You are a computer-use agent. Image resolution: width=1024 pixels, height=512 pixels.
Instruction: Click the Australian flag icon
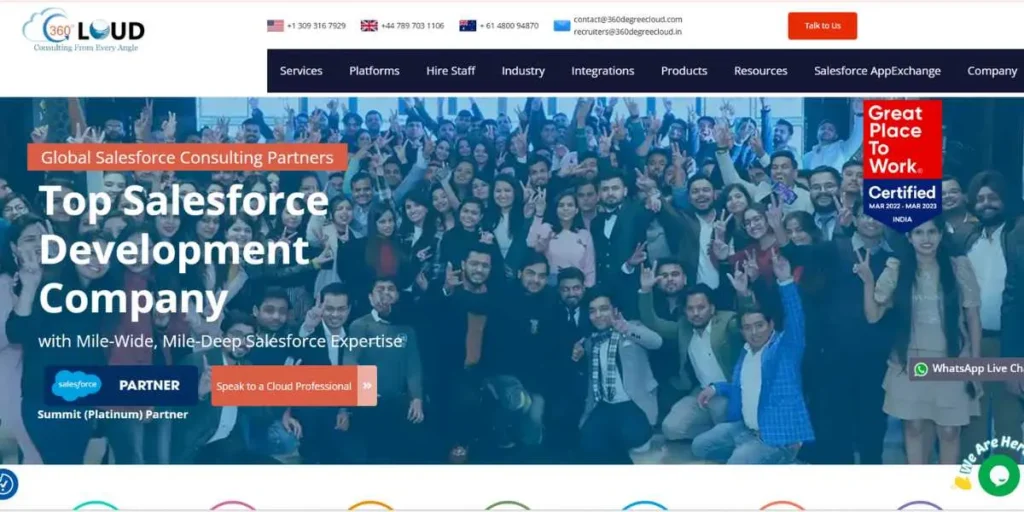tap(468, 25)
